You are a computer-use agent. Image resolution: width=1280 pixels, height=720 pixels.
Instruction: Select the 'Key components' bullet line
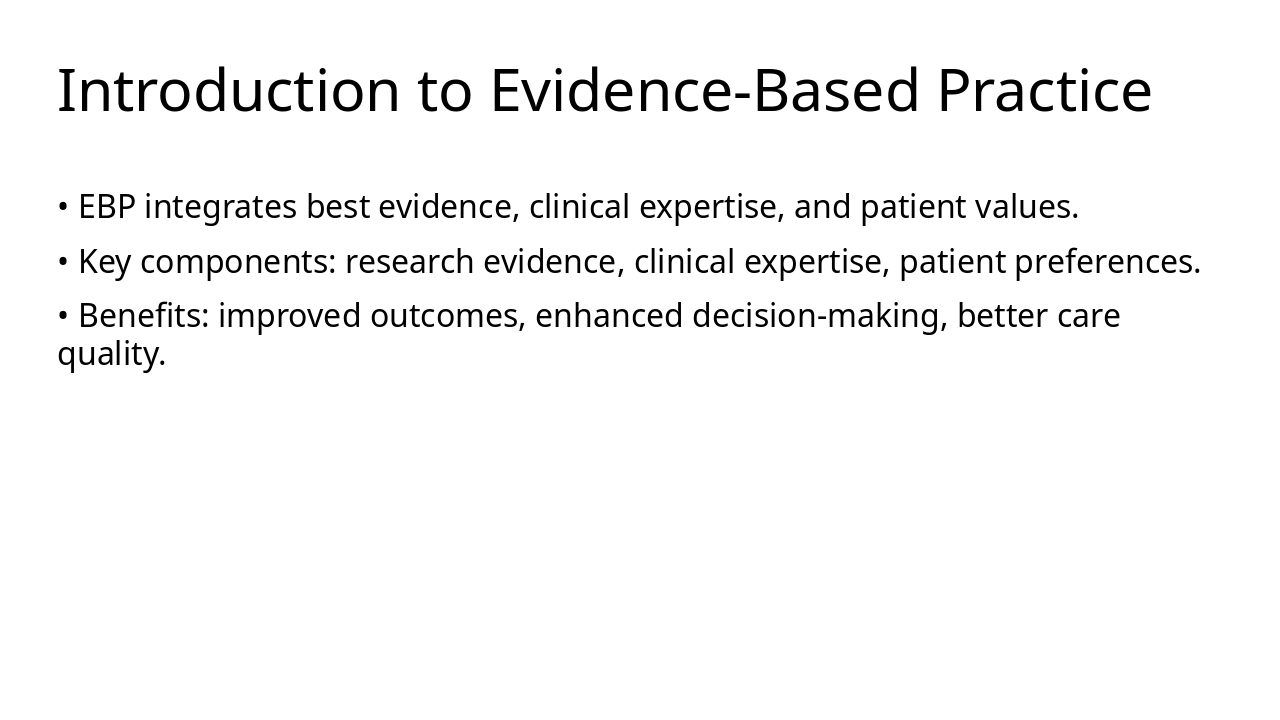629,262
